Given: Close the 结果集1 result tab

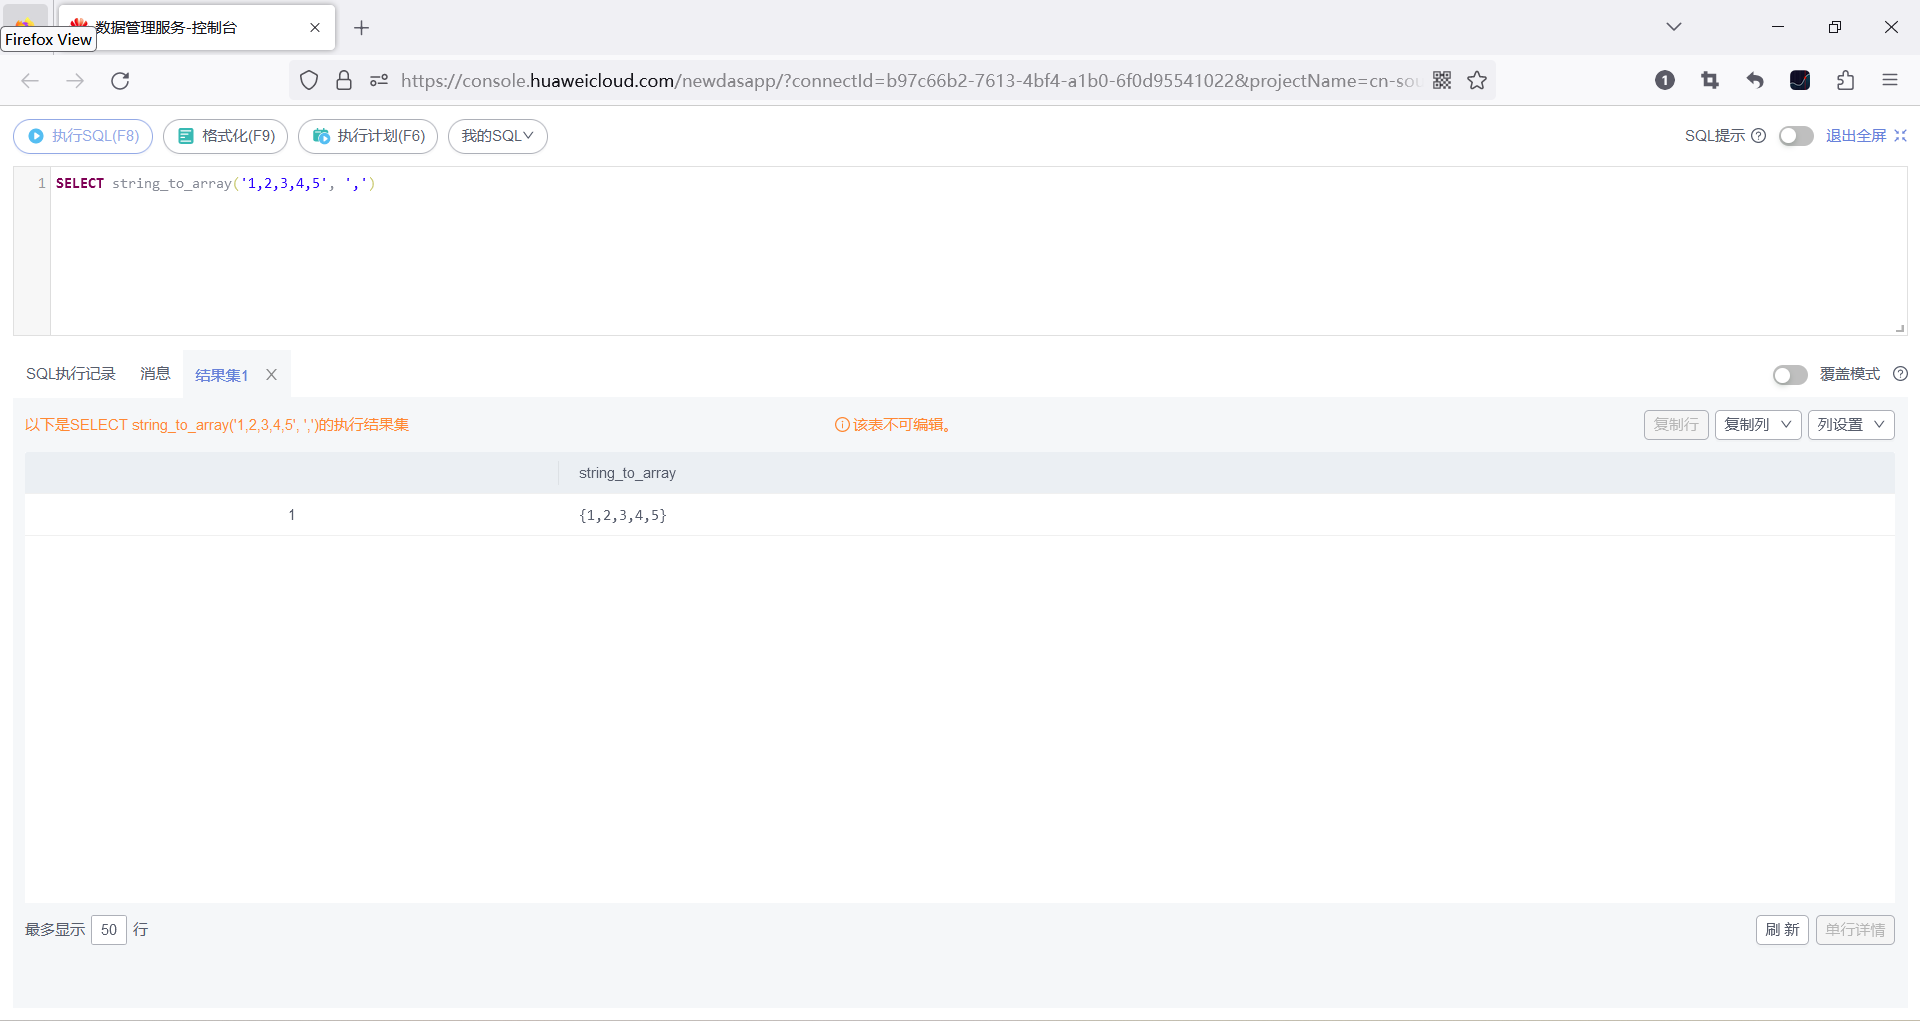Looking at the screenshot, I should pos(271,375).
